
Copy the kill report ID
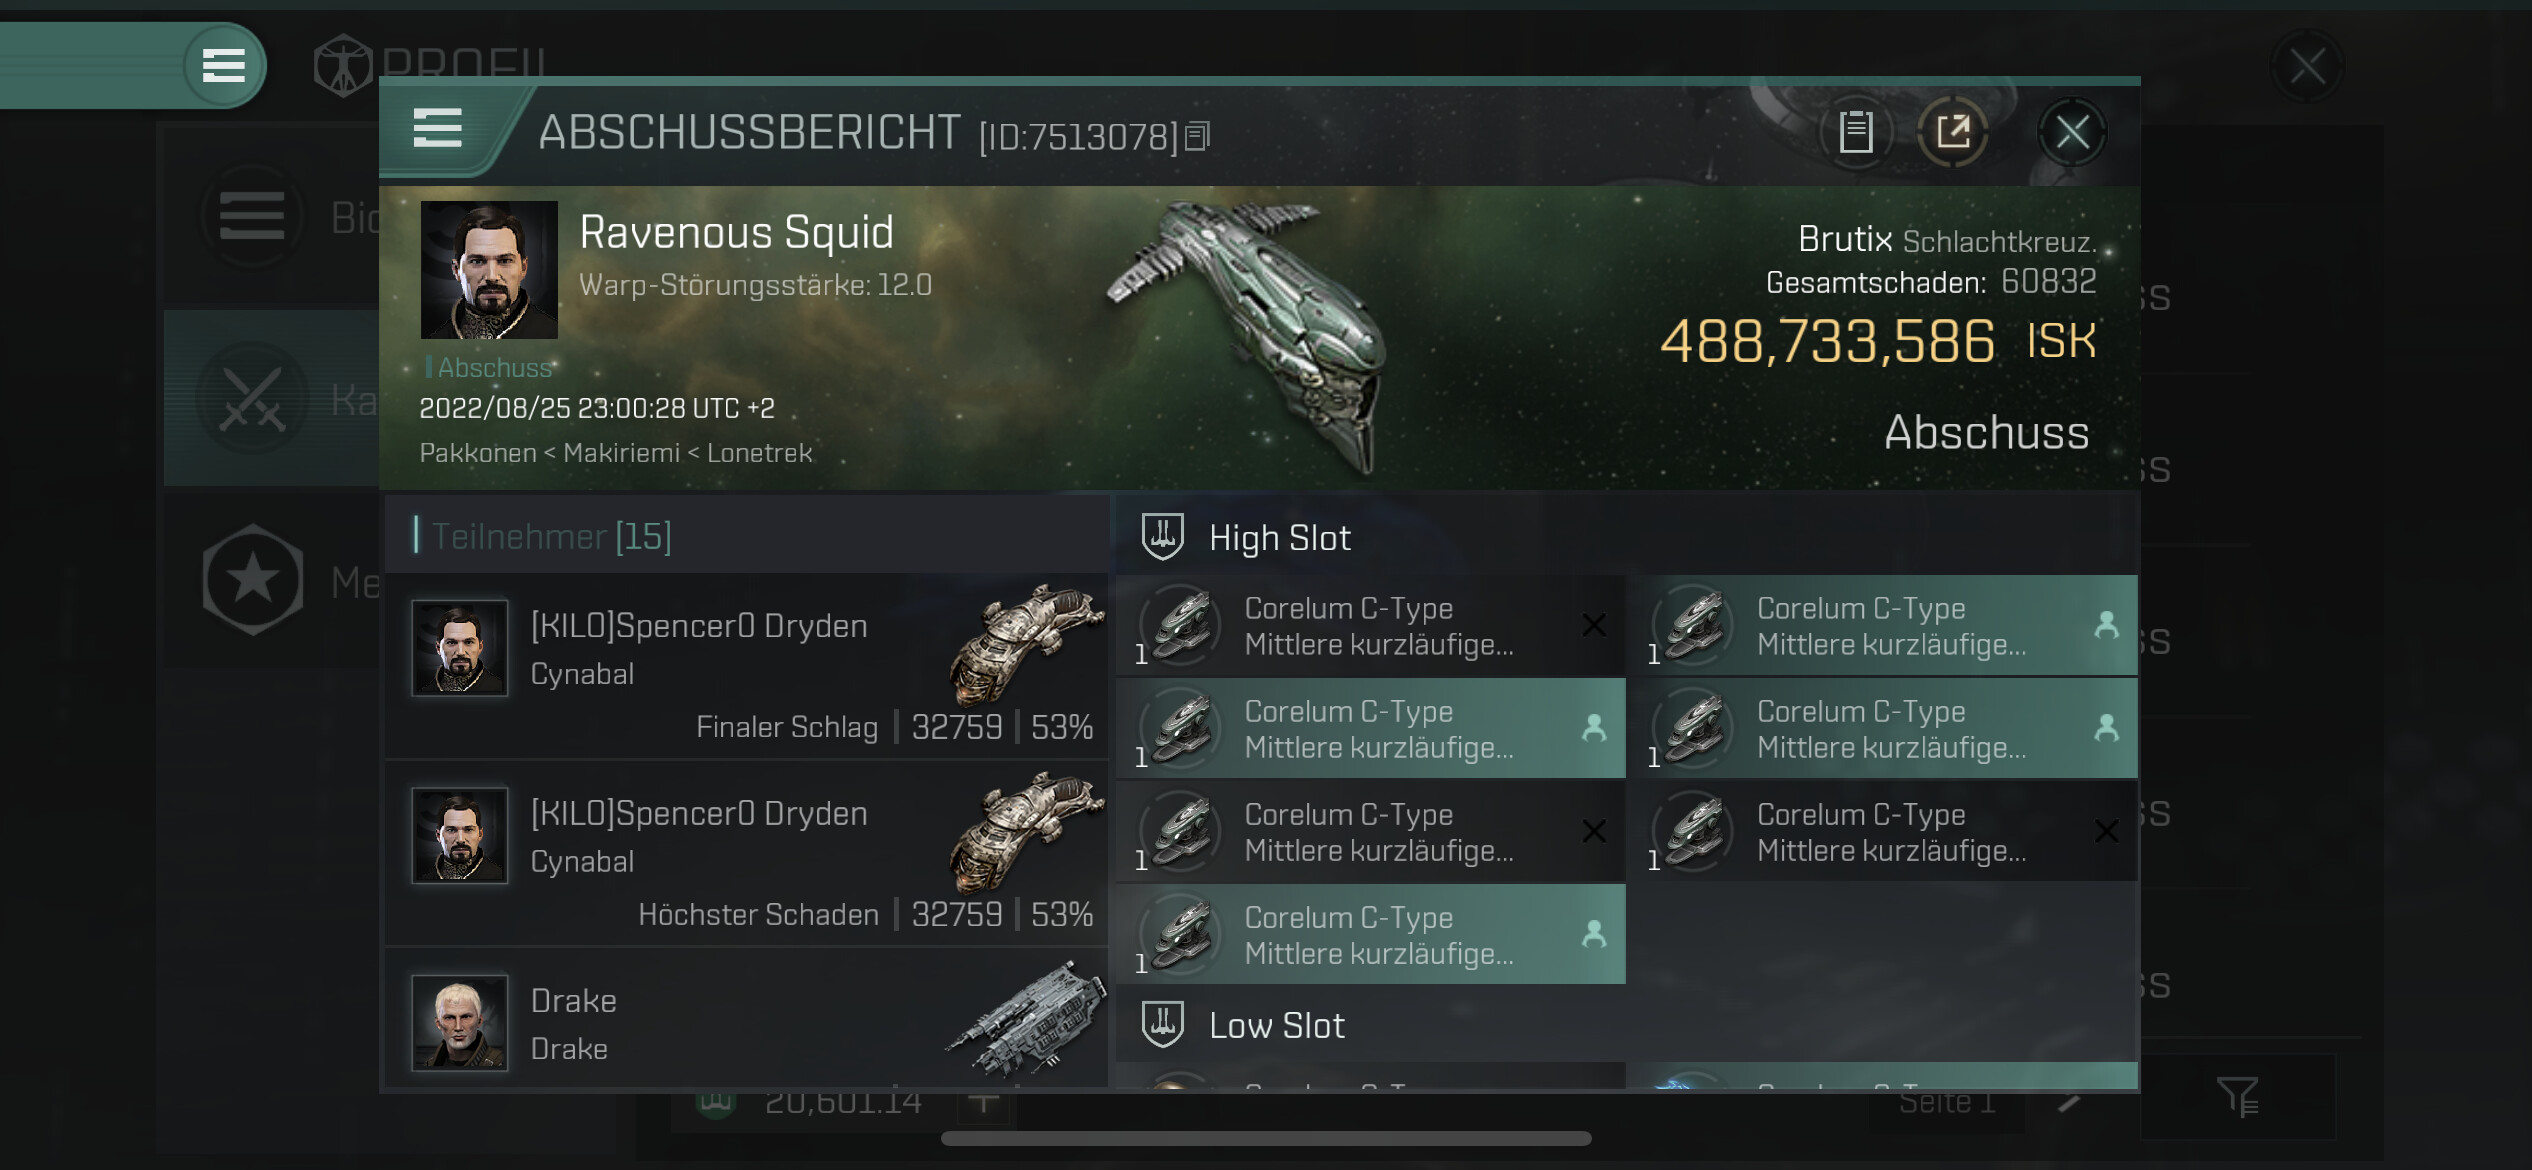pos(1197,135)
